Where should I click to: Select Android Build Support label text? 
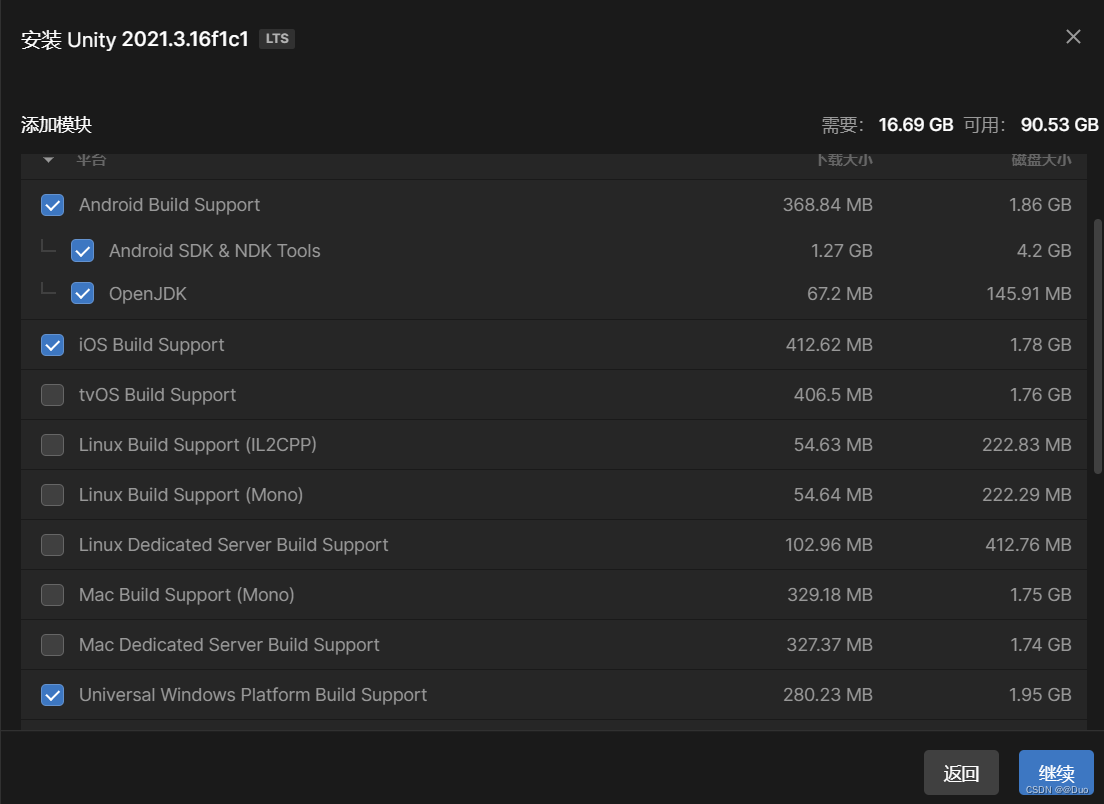point(170,205)
